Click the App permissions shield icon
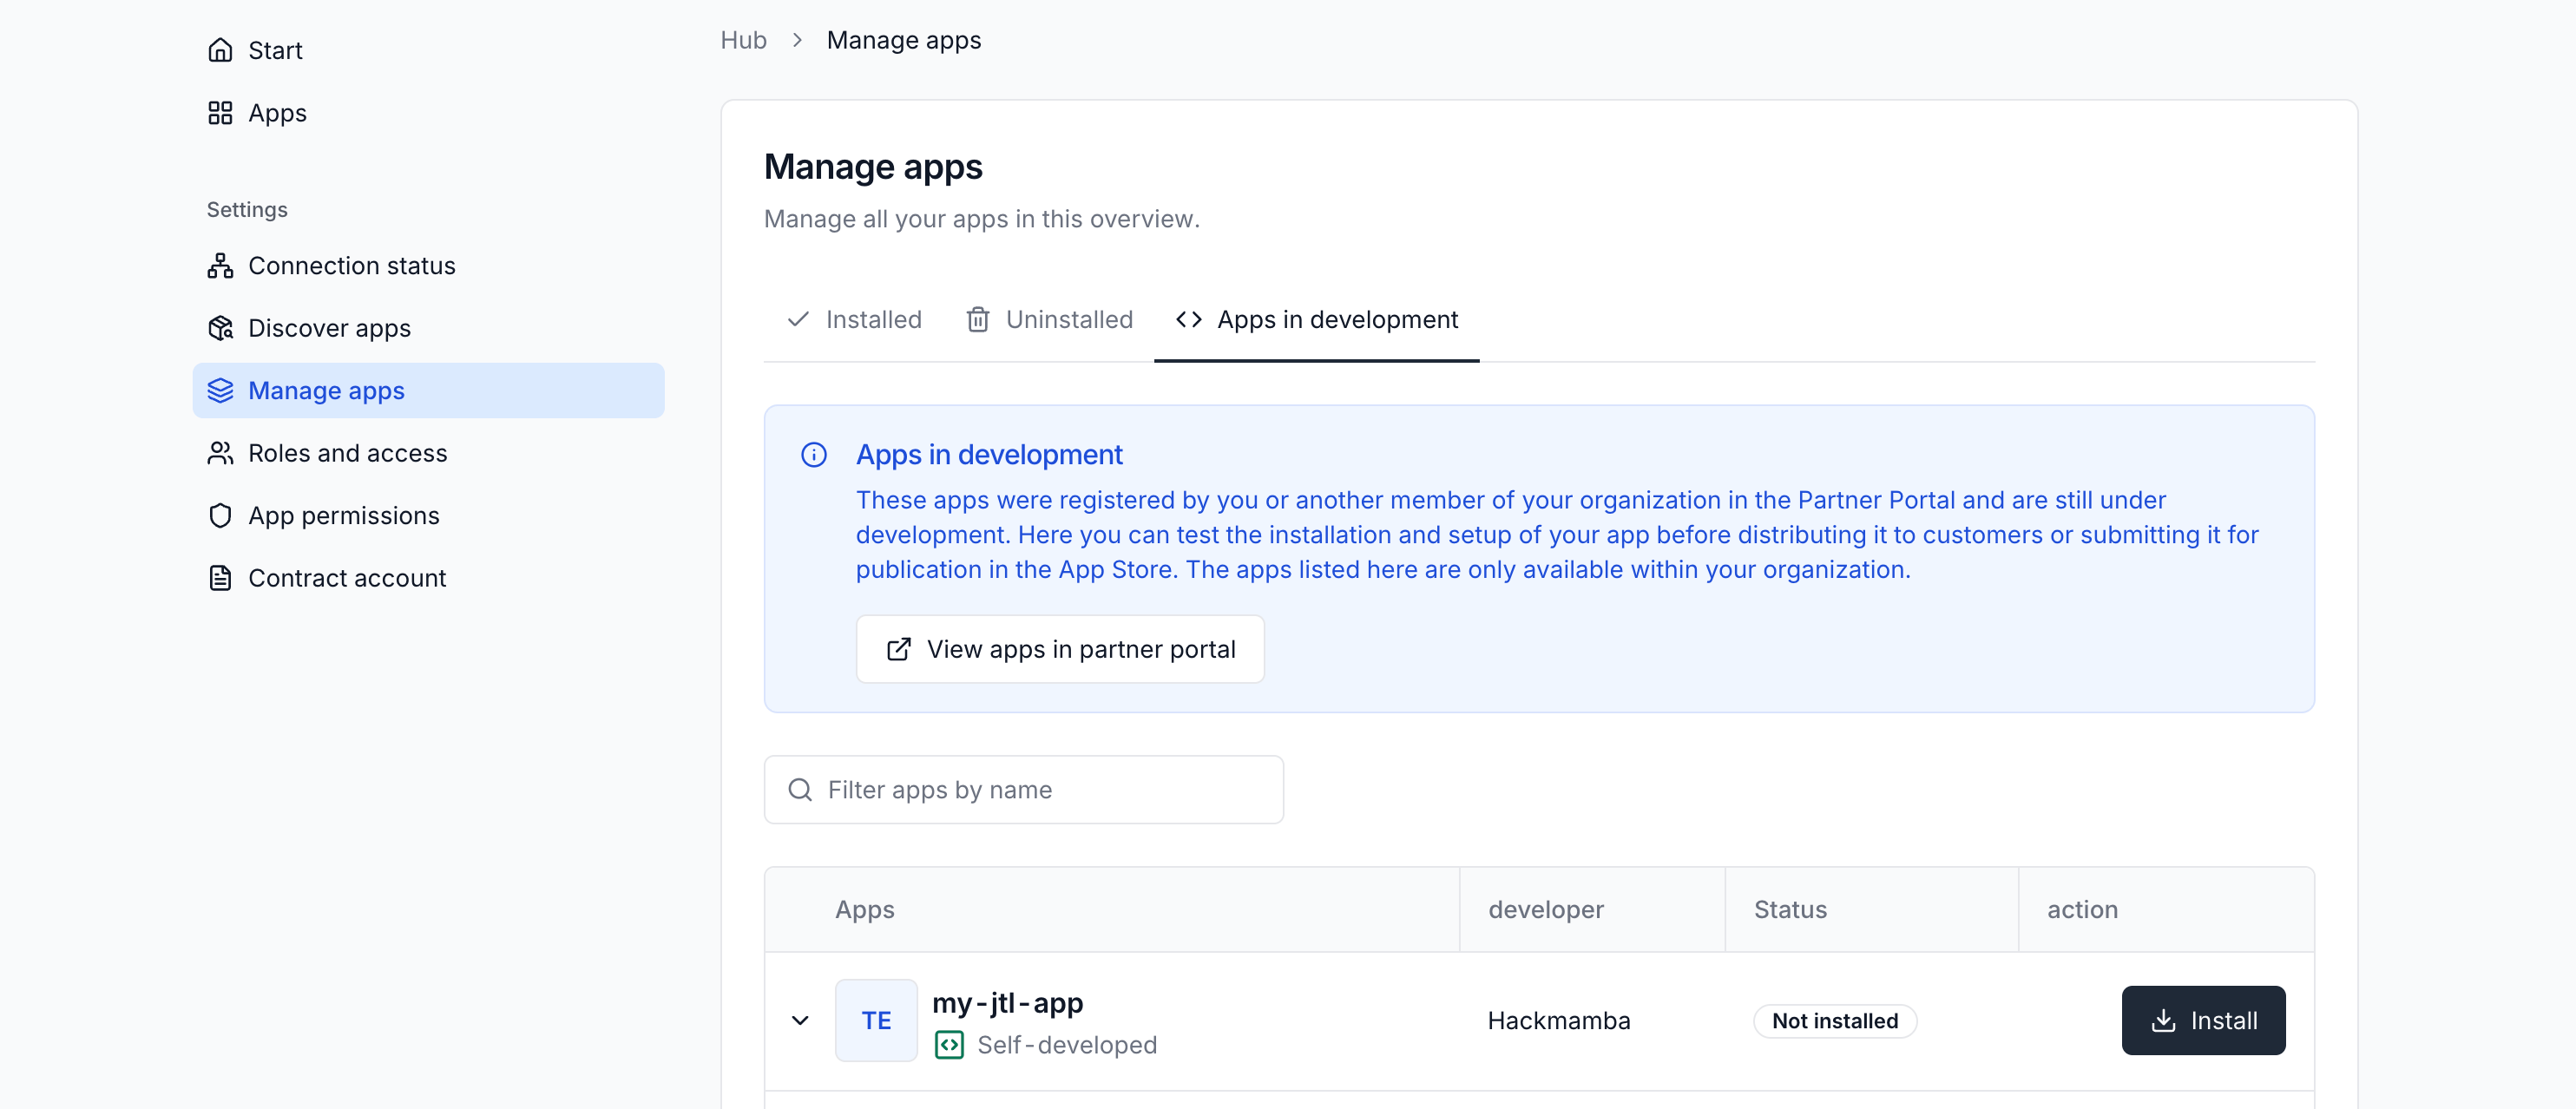 point(220,516)
